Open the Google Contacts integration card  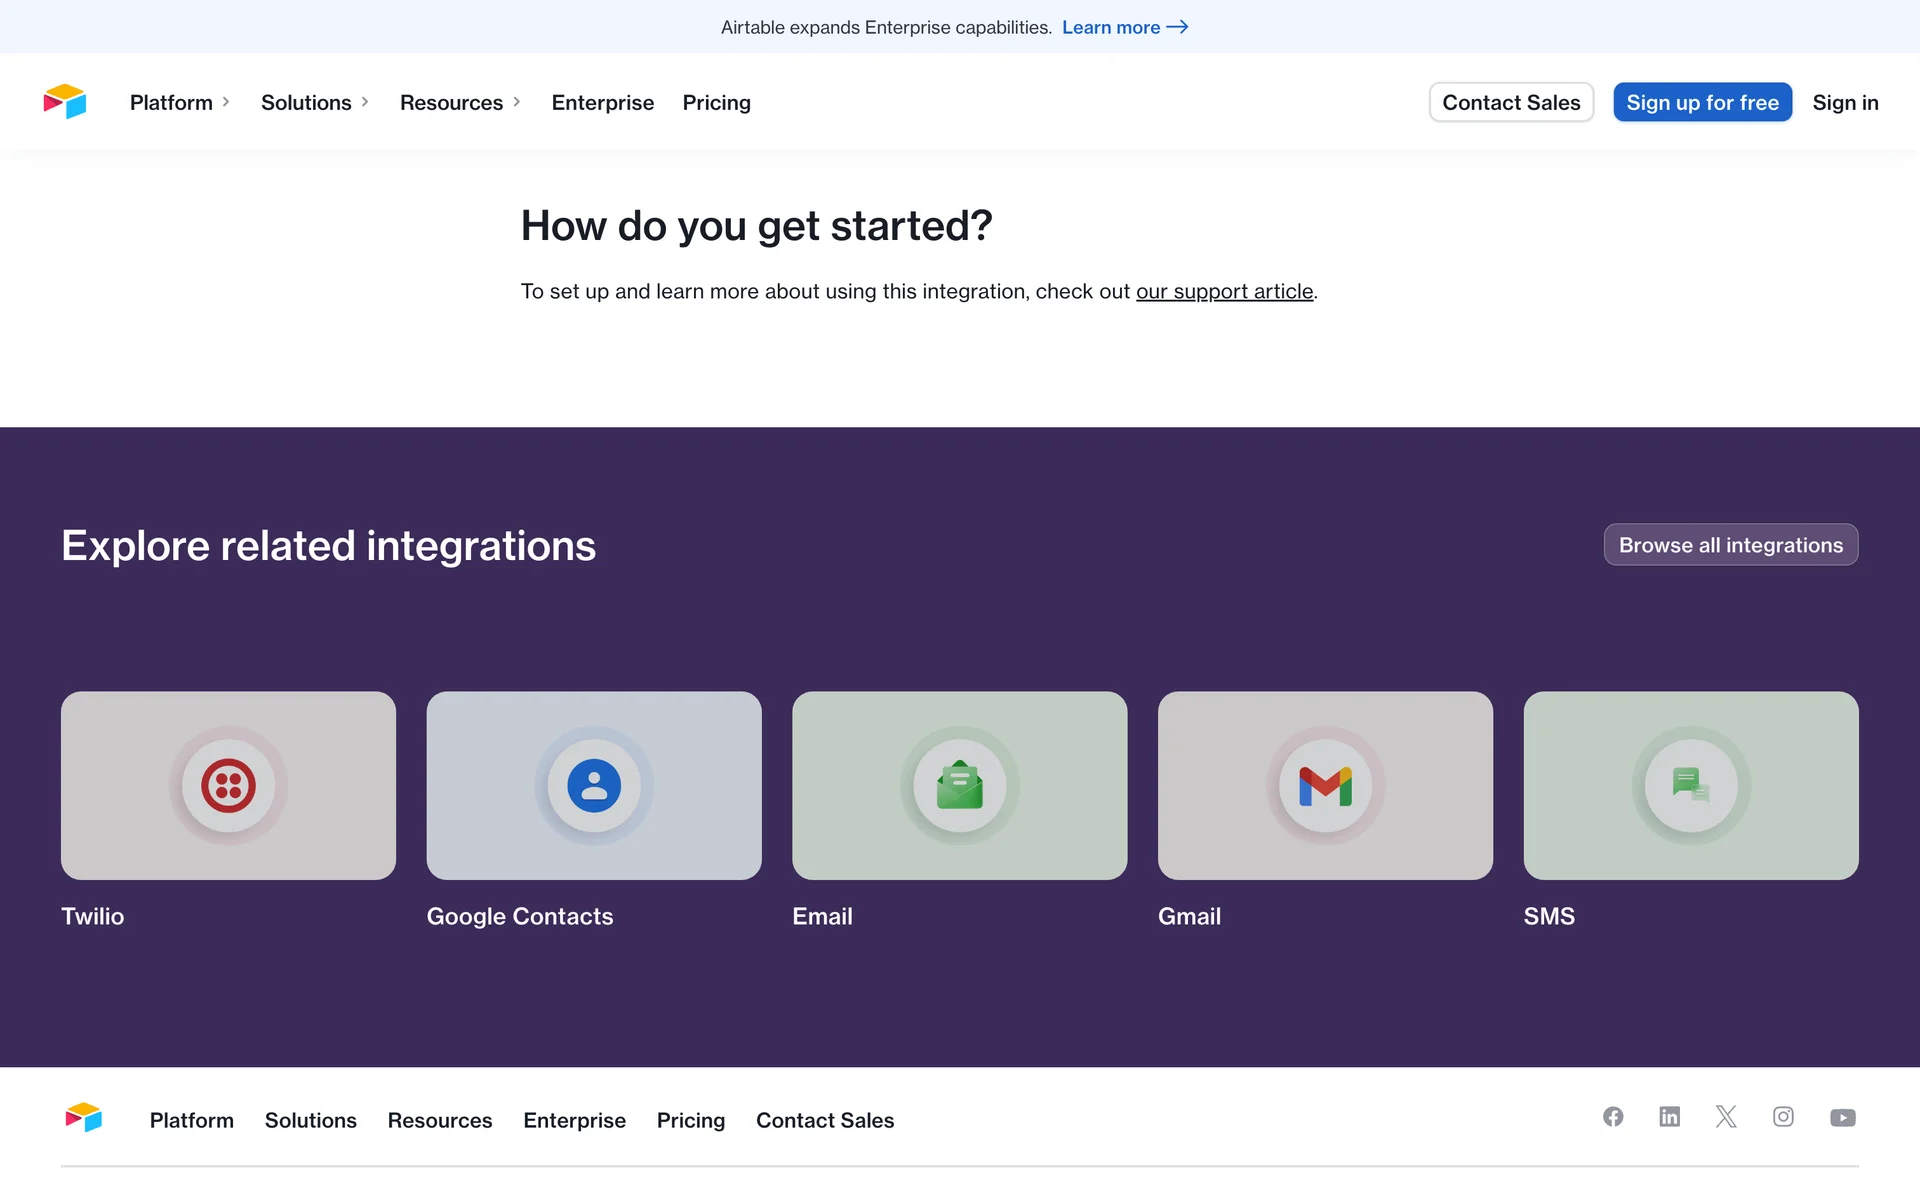[x=594, y=786]
